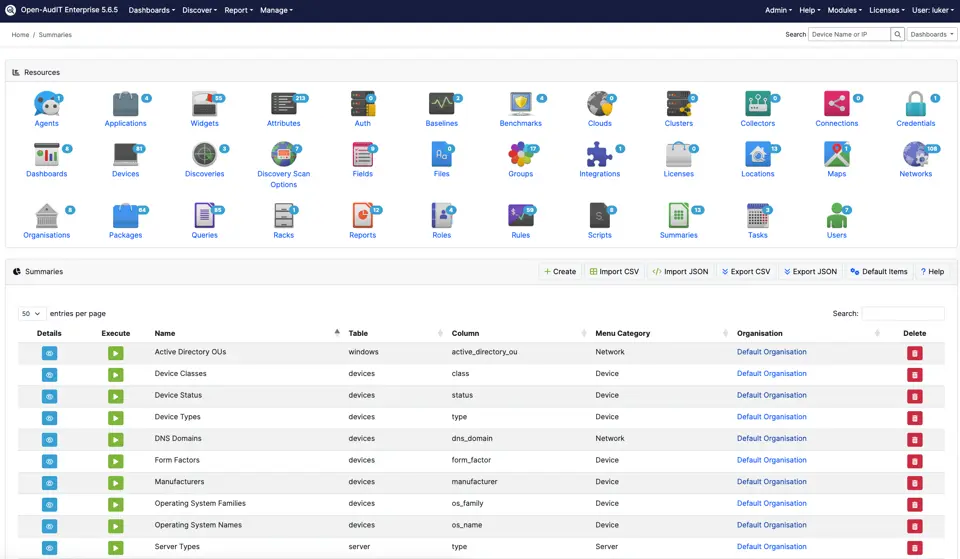Open the Connections share icon
Screen dimensions: 960x559
point(836,103)
